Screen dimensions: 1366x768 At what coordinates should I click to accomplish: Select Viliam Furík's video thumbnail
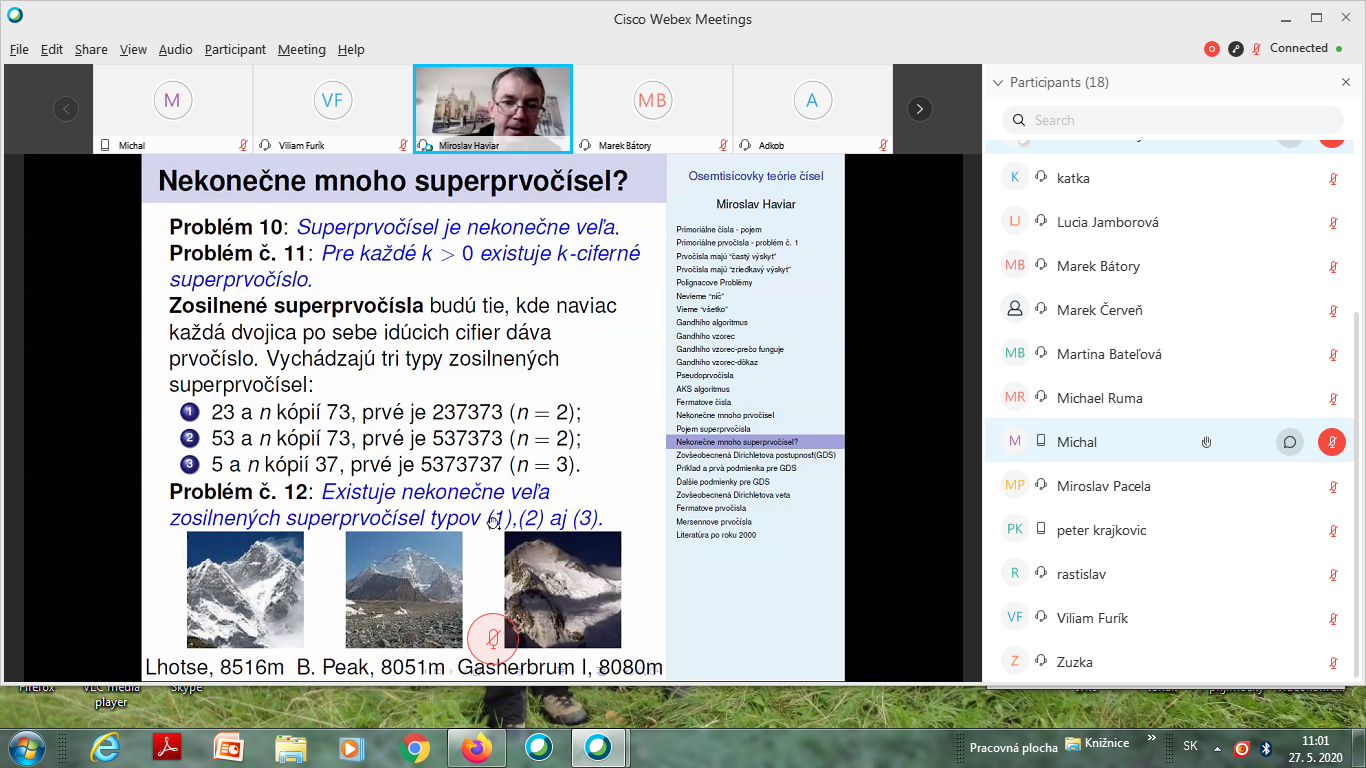pyautogui.click(x=333, y=109)
